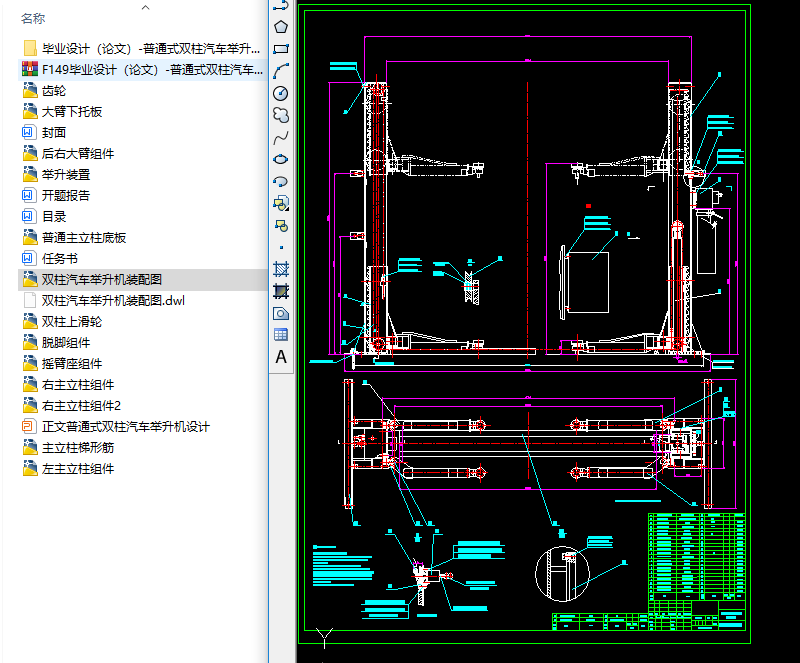Activate the Multiline Text tool

[281, 357]
